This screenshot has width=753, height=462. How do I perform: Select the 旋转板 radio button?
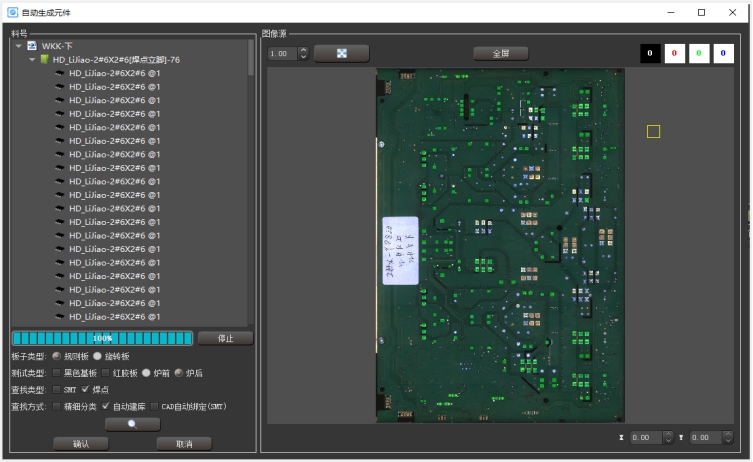pos(97,356)
